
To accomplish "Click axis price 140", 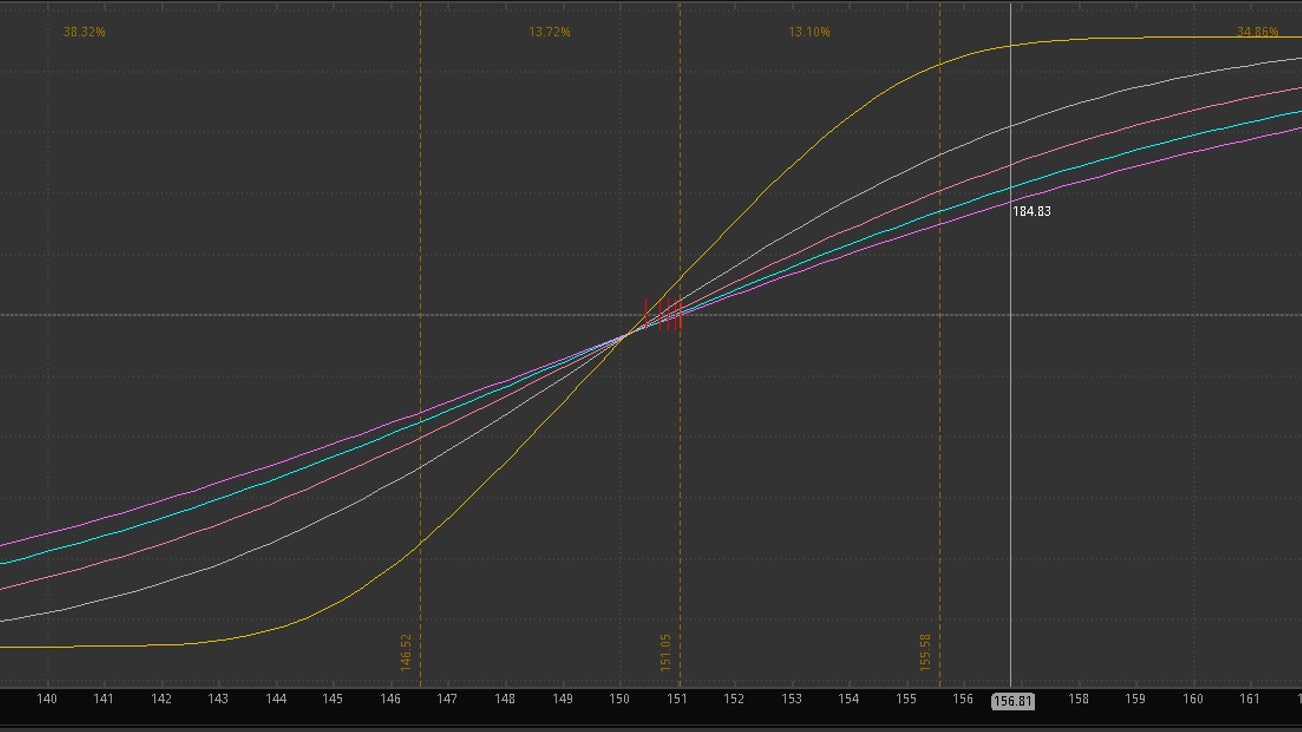I will click(x=47, y=699).
